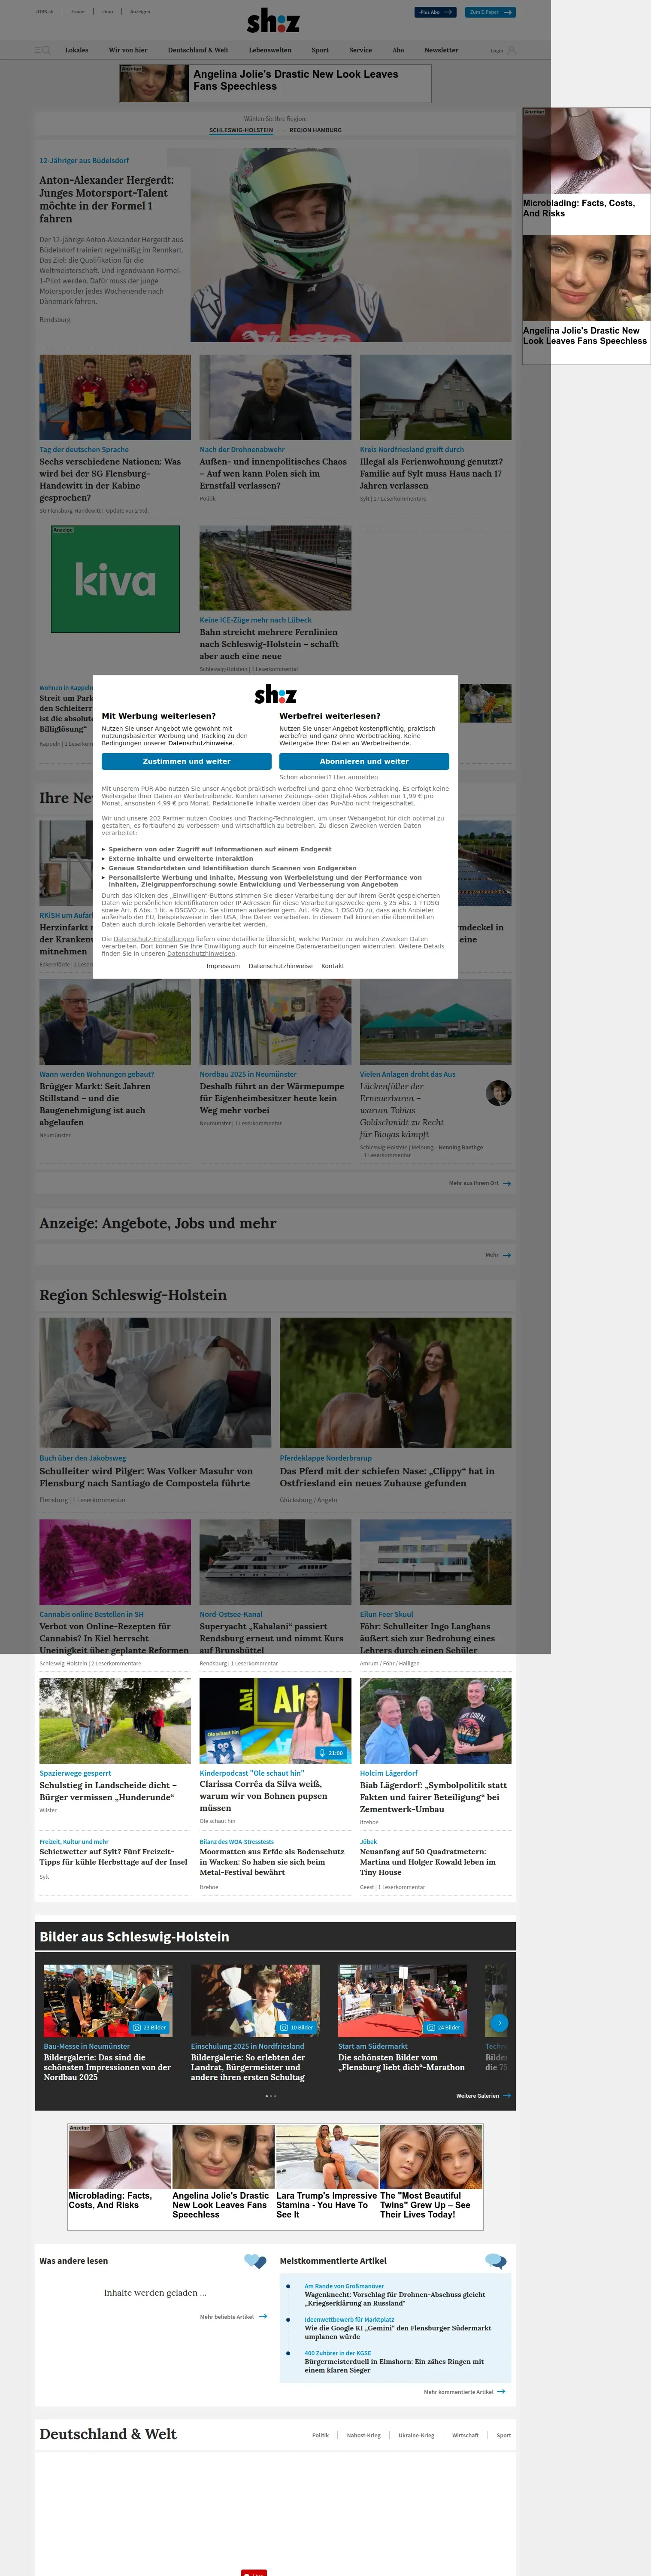Click the kiva advertisement logo
The height and width of the screenshot is (2576, 651).
(115, 580)
